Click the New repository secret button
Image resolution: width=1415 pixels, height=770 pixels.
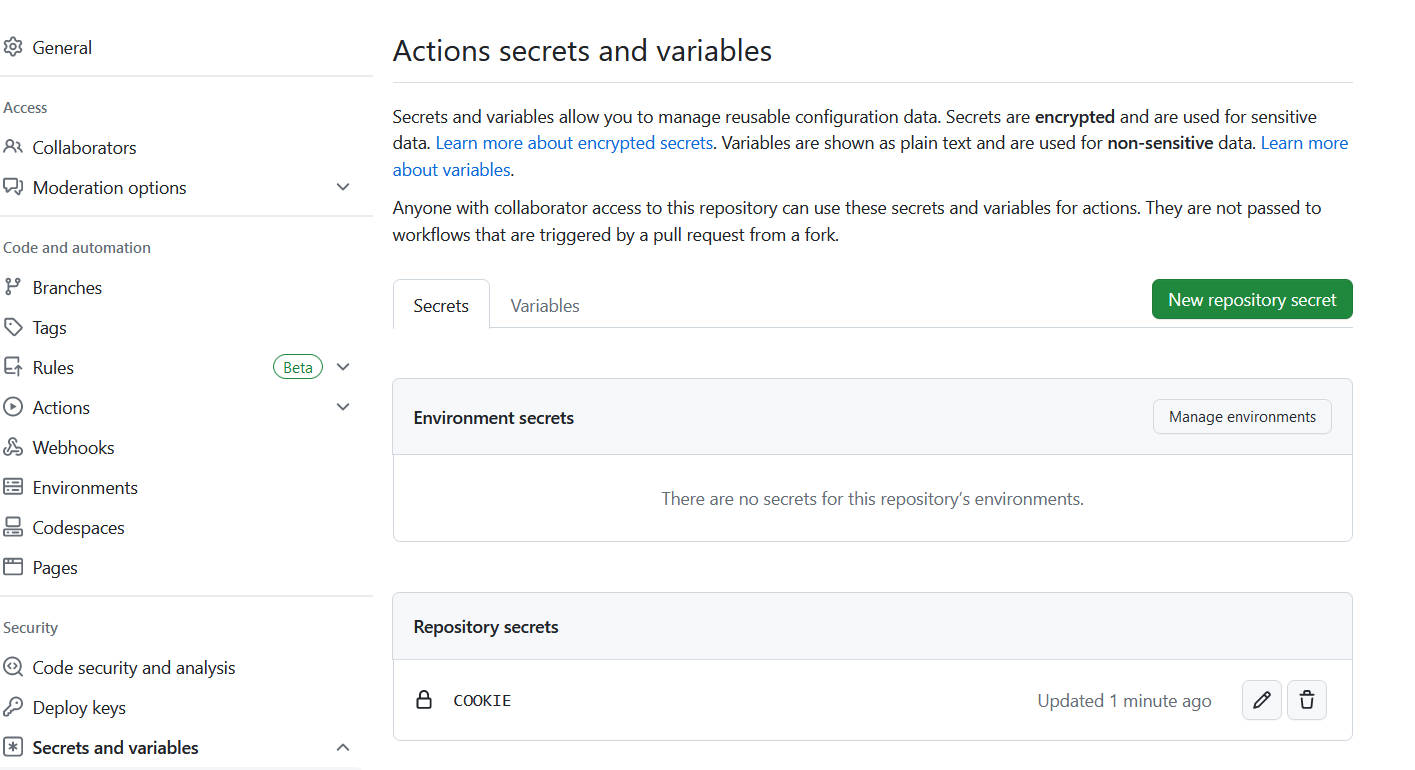[1251, 299]
